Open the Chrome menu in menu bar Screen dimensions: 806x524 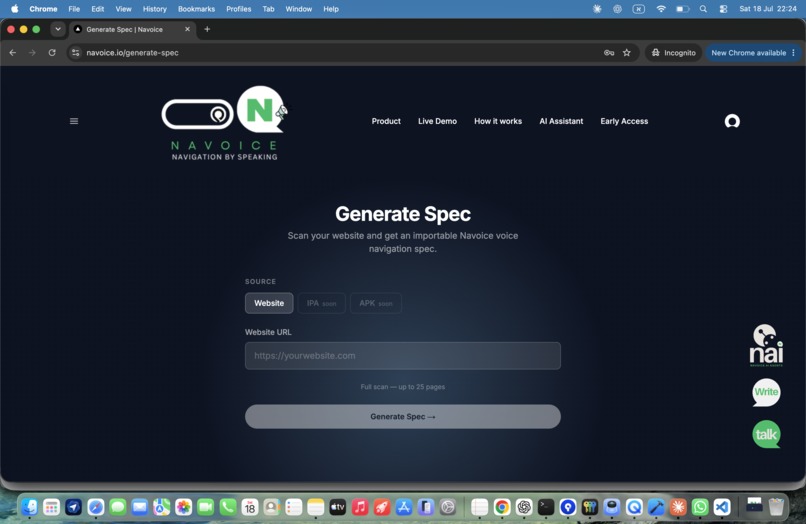pos(43,9)
